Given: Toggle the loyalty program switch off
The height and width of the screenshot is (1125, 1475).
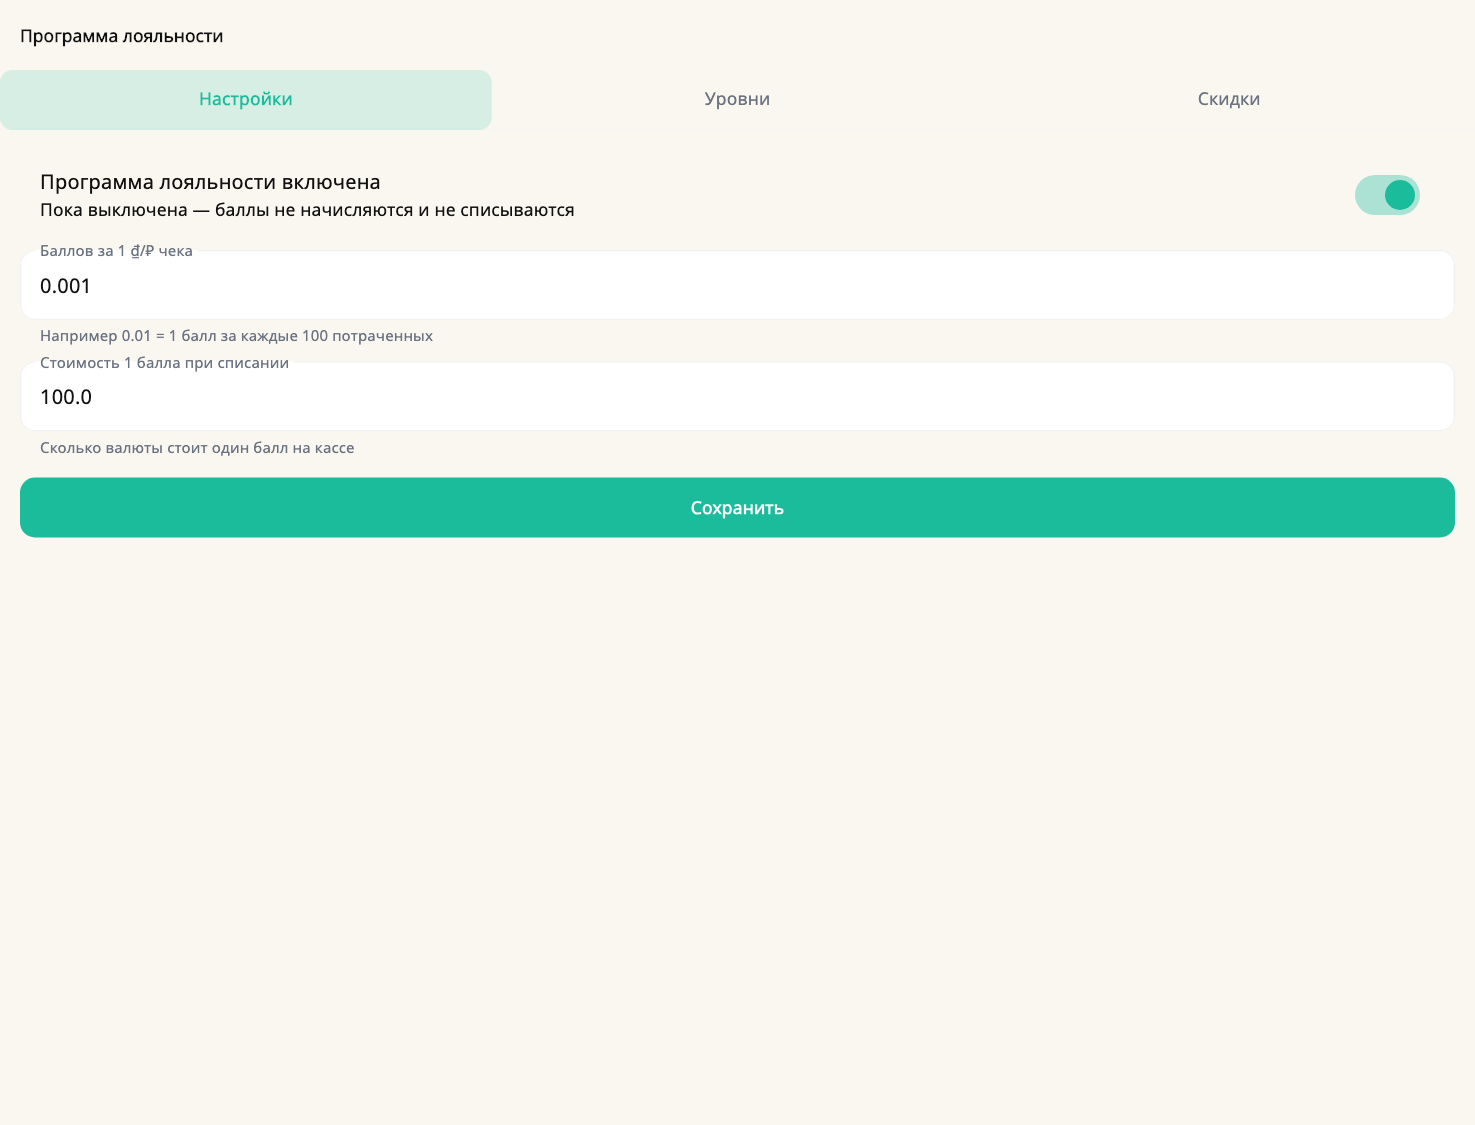Looking at the screenshot, I should click(x=1387, y=195).
